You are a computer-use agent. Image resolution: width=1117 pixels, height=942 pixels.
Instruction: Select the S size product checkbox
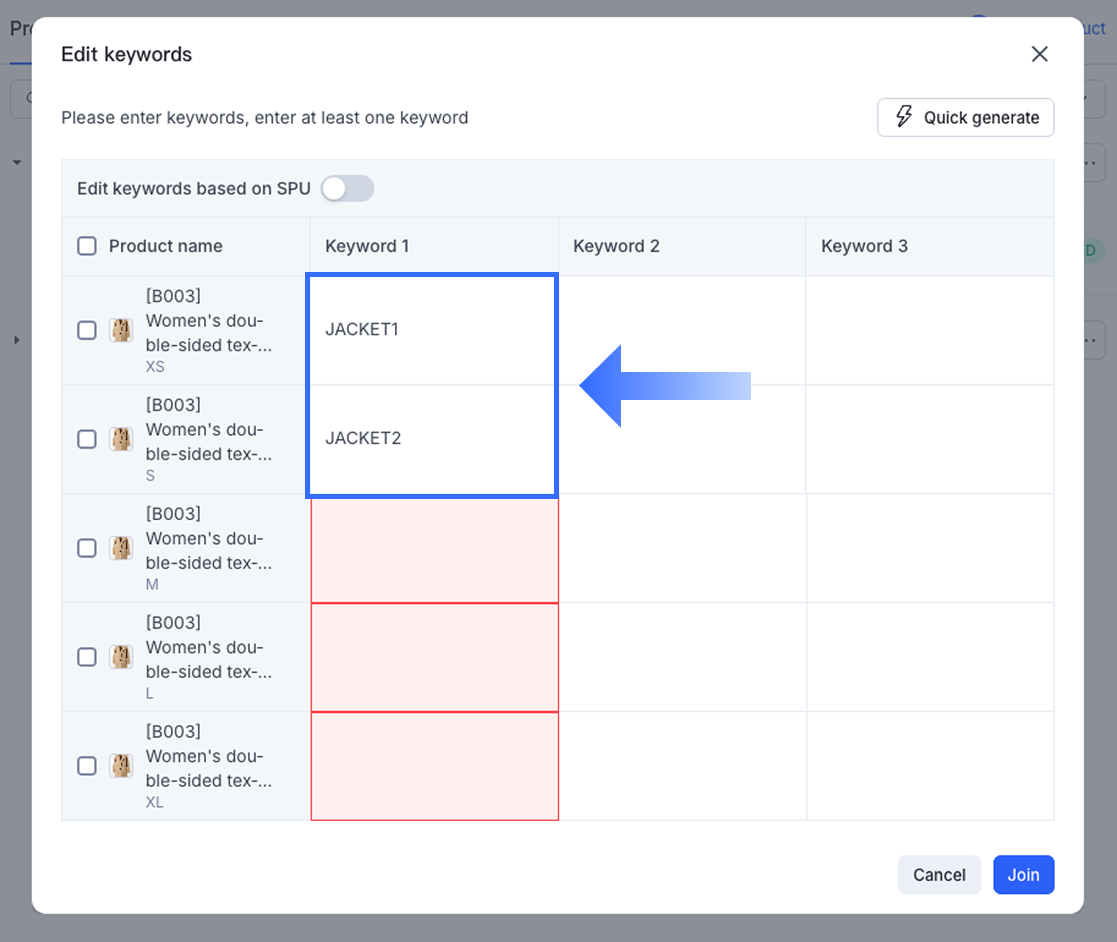pyautogui.click(x=87, y=439)
